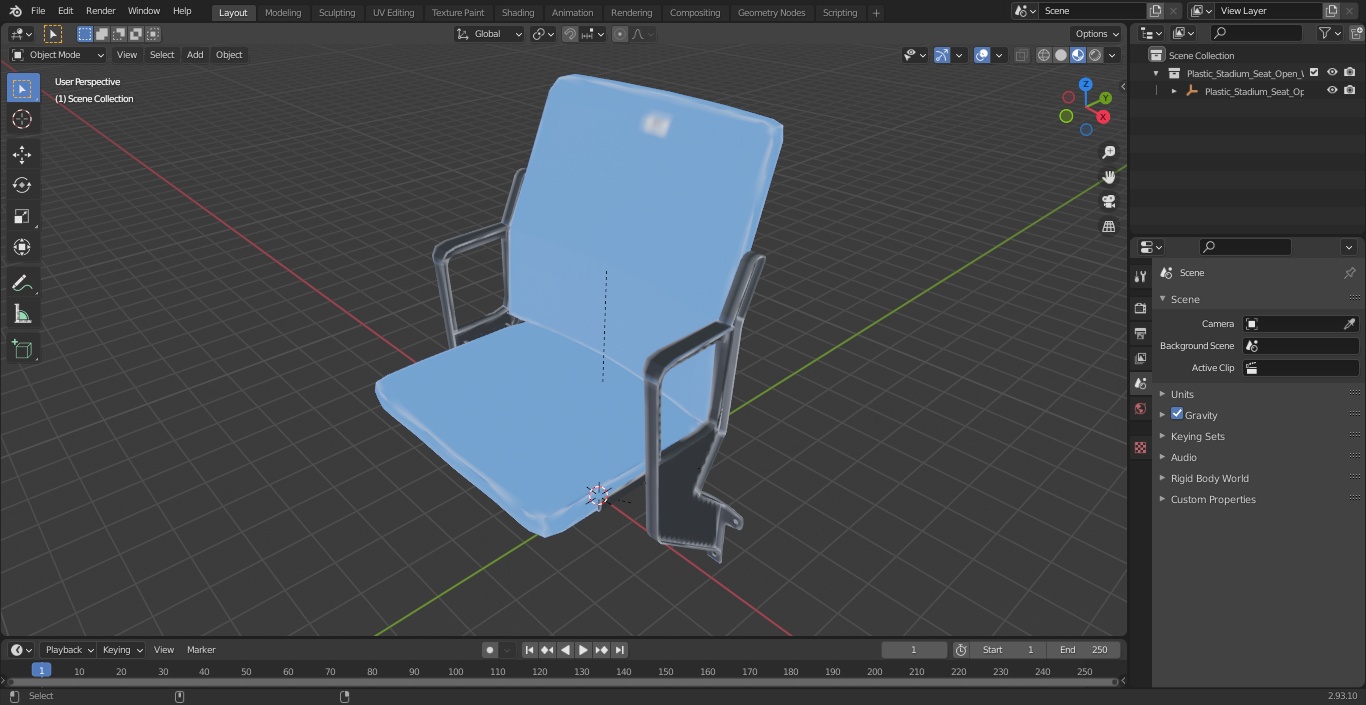This screenshot has width=1366, height=705.
Task: Toggle collection exclude checkbox in outliner
Action: 1314,73
